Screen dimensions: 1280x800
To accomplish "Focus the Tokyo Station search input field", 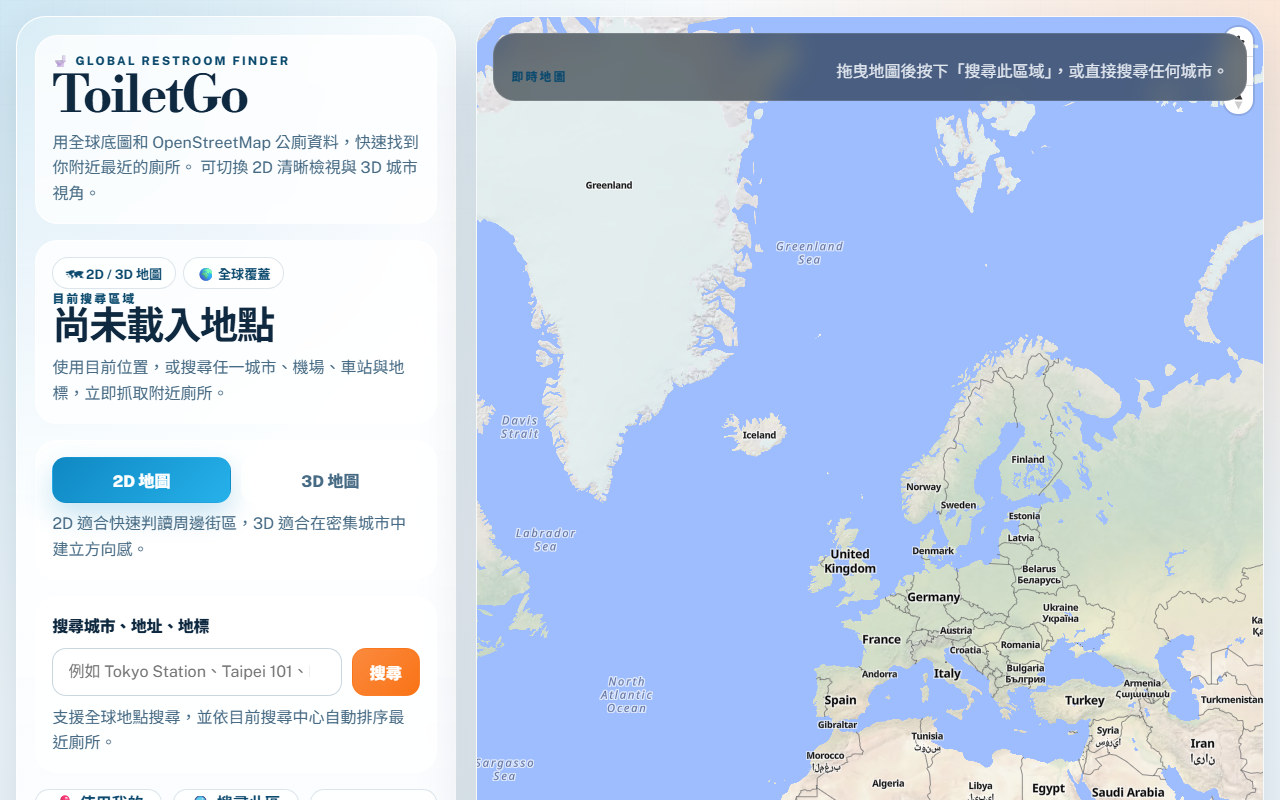I will [197, 672].
